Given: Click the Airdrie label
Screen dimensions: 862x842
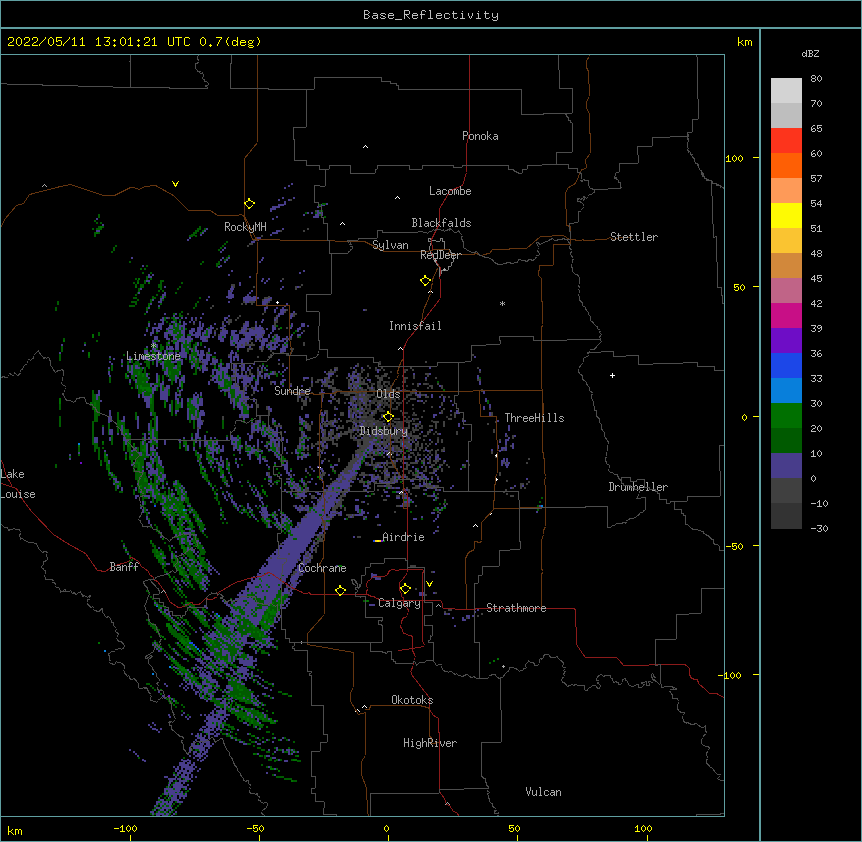Looking at the screenshot, I should [404, 537].
